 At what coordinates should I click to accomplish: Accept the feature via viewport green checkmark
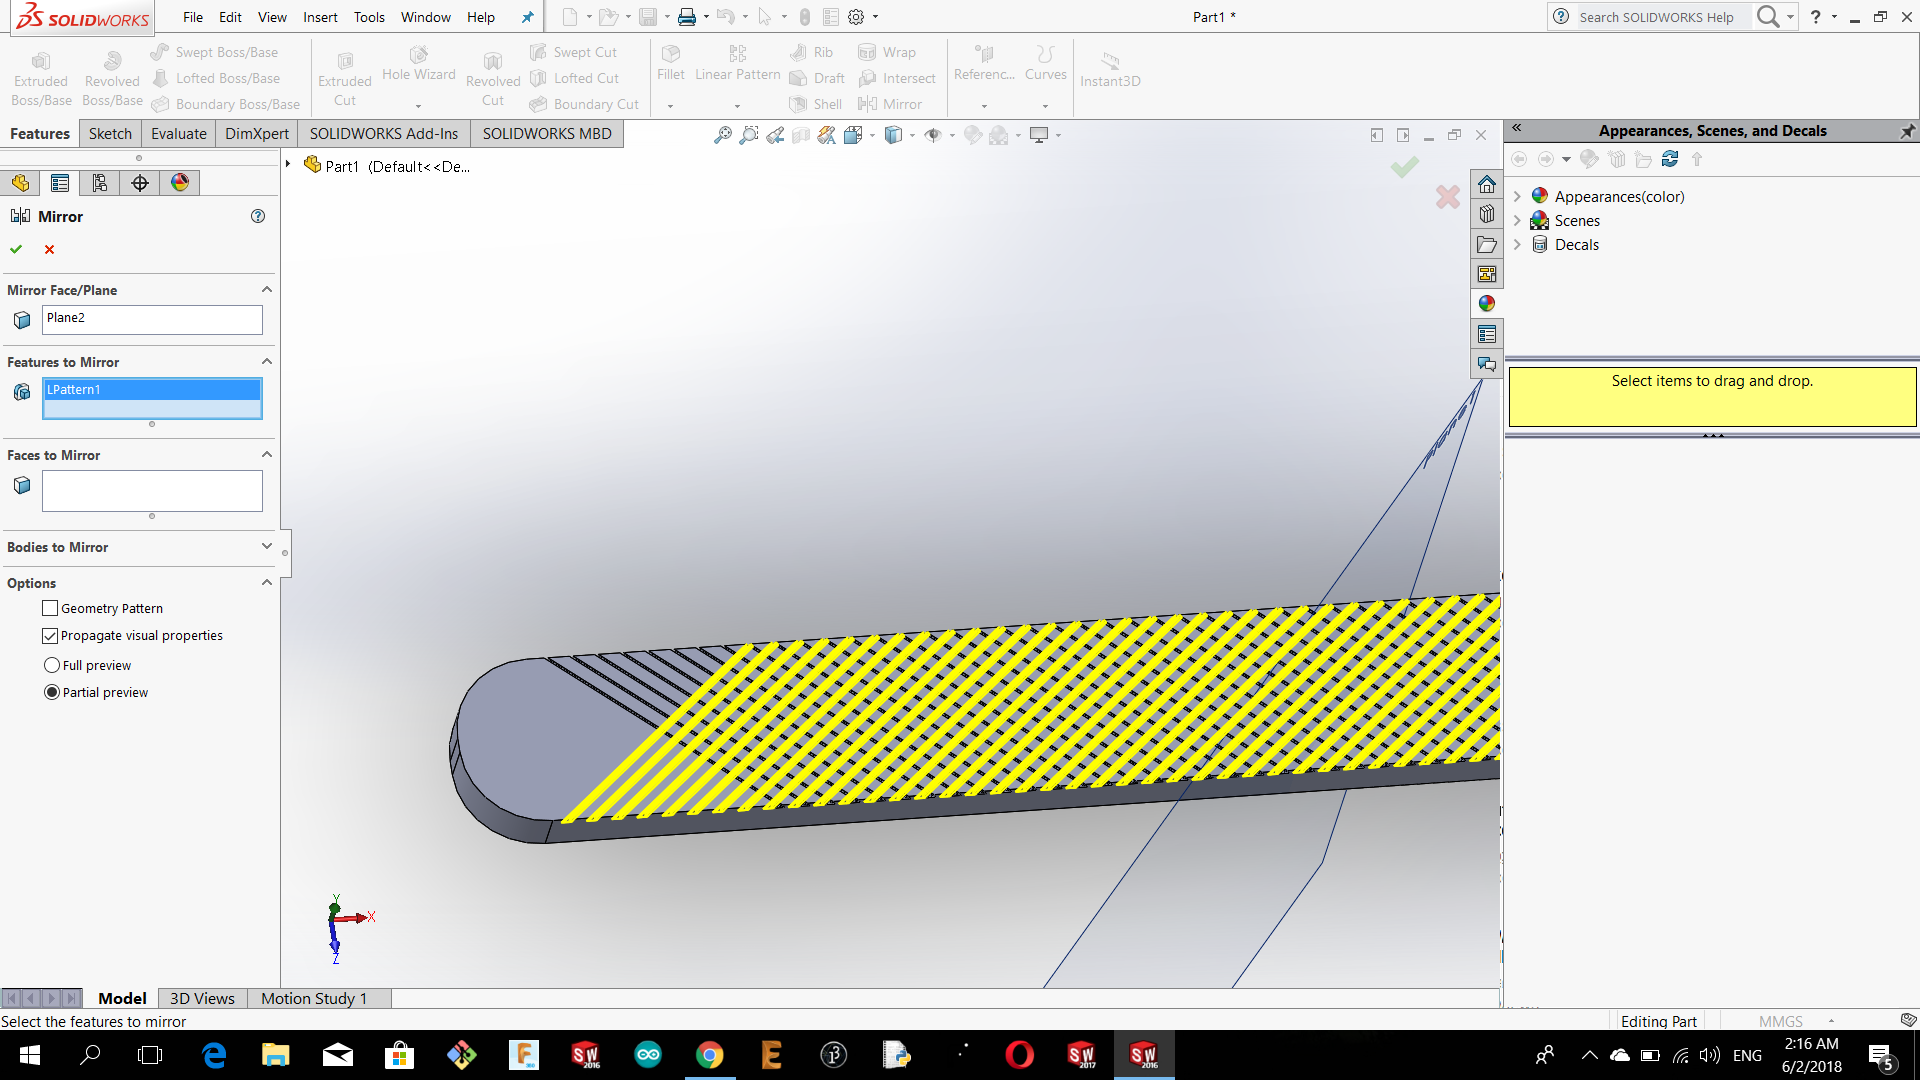1404,167
